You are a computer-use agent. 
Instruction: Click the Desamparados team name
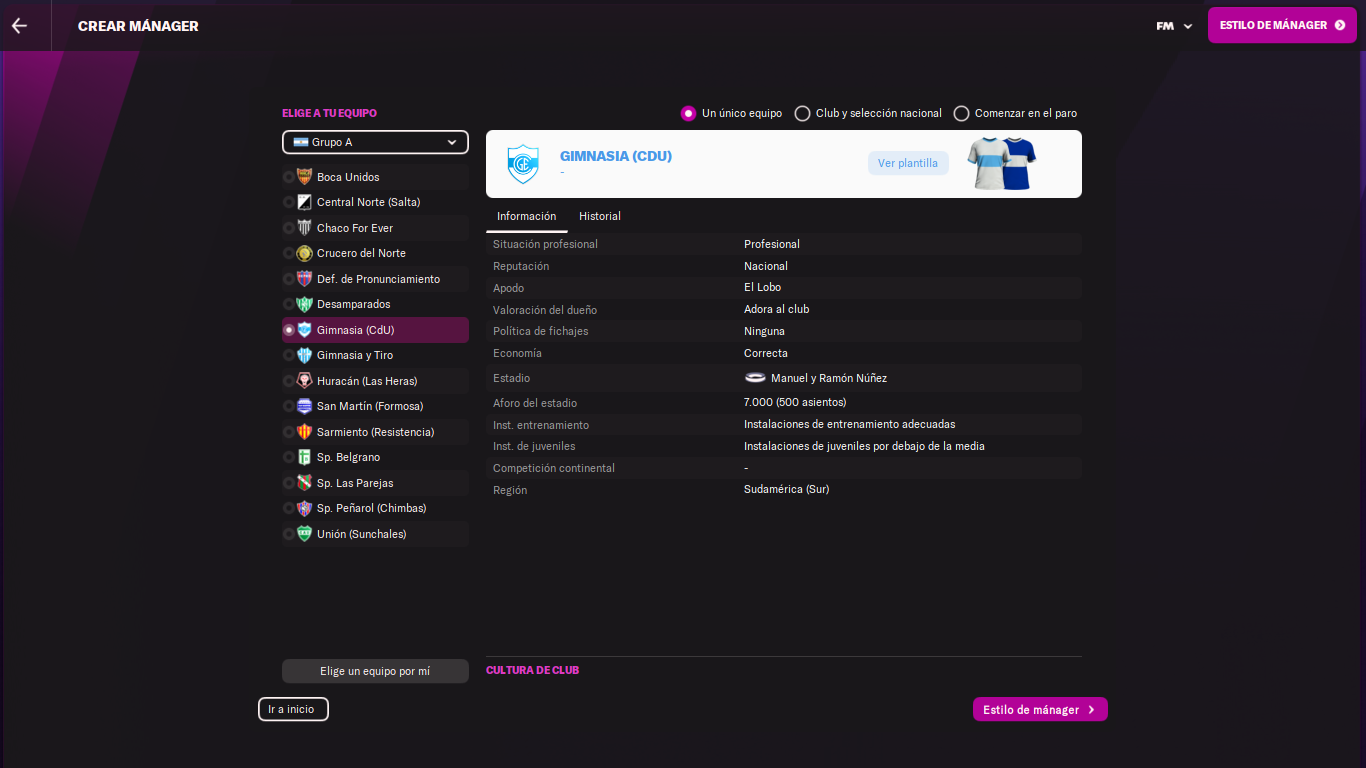353,304
